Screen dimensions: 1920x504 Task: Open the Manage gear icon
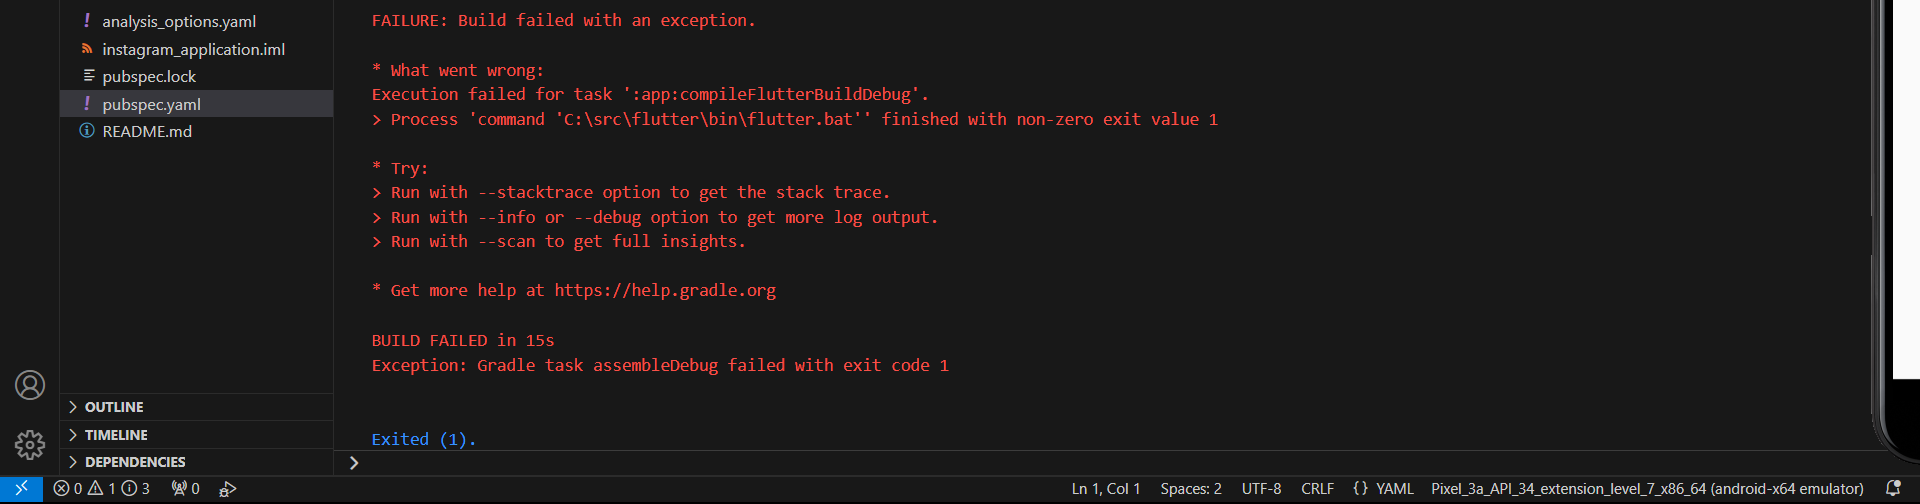coord(30,444)
